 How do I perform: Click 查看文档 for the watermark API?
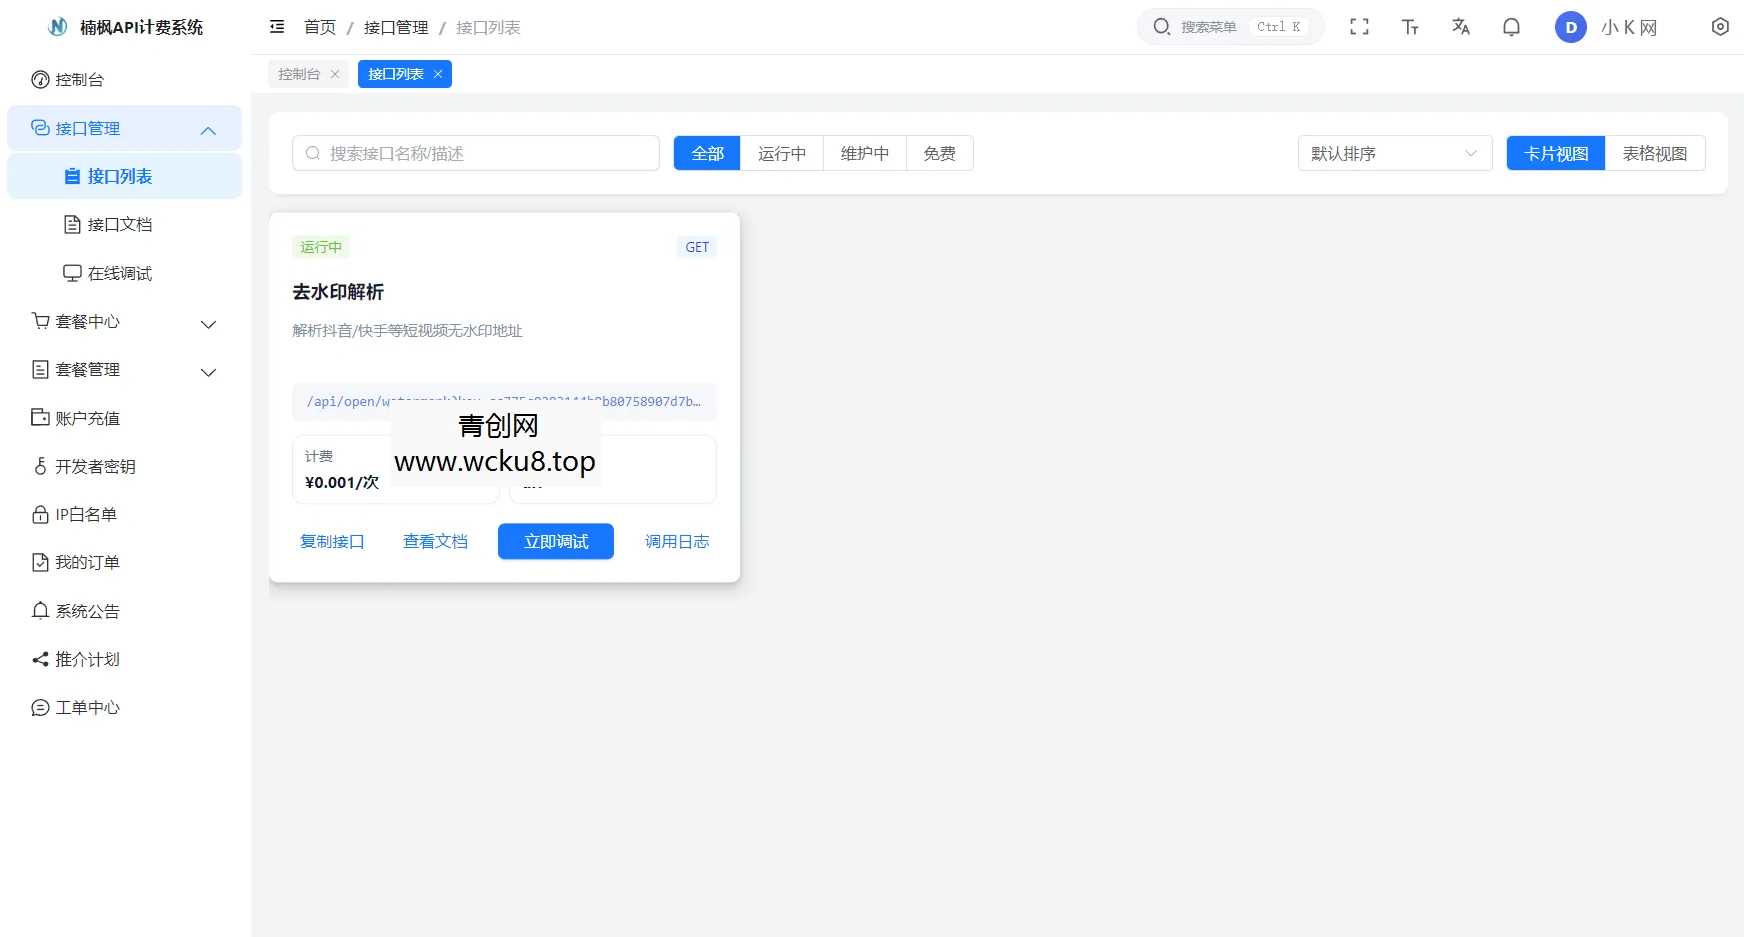435,541
